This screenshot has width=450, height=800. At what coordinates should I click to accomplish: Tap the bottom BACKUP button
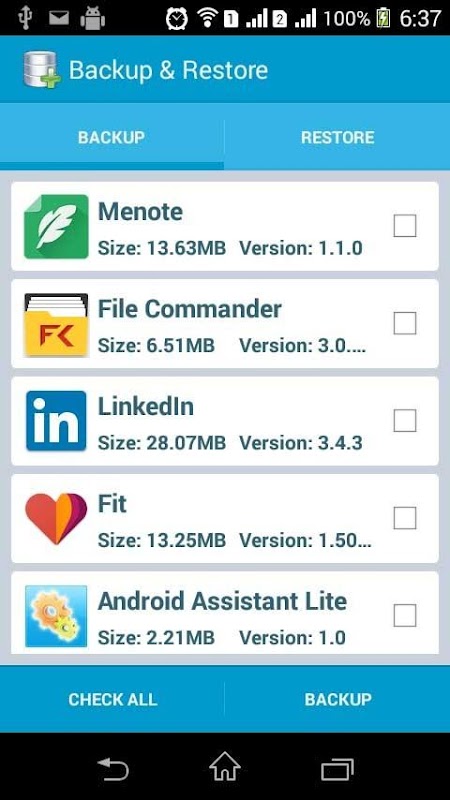[338, 699]
